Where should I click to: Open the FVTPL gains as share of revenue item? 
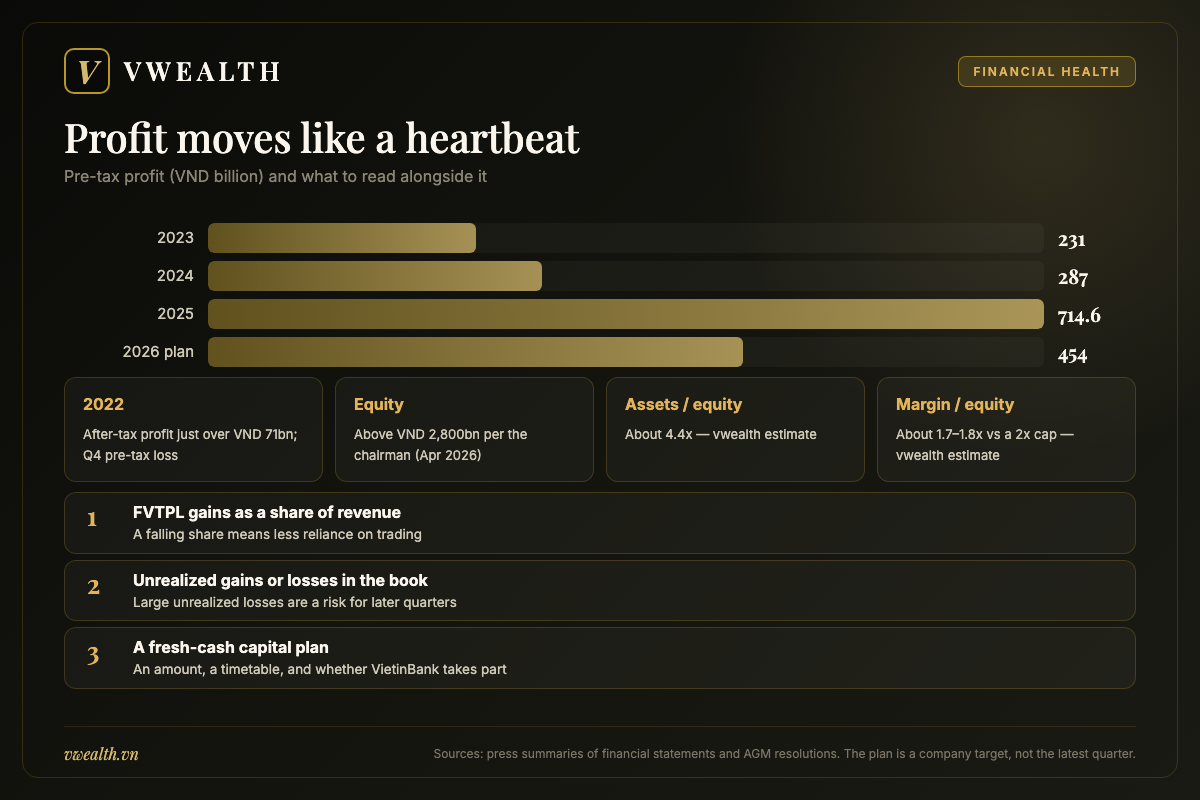pyautogui.click(x=600, y=523)
